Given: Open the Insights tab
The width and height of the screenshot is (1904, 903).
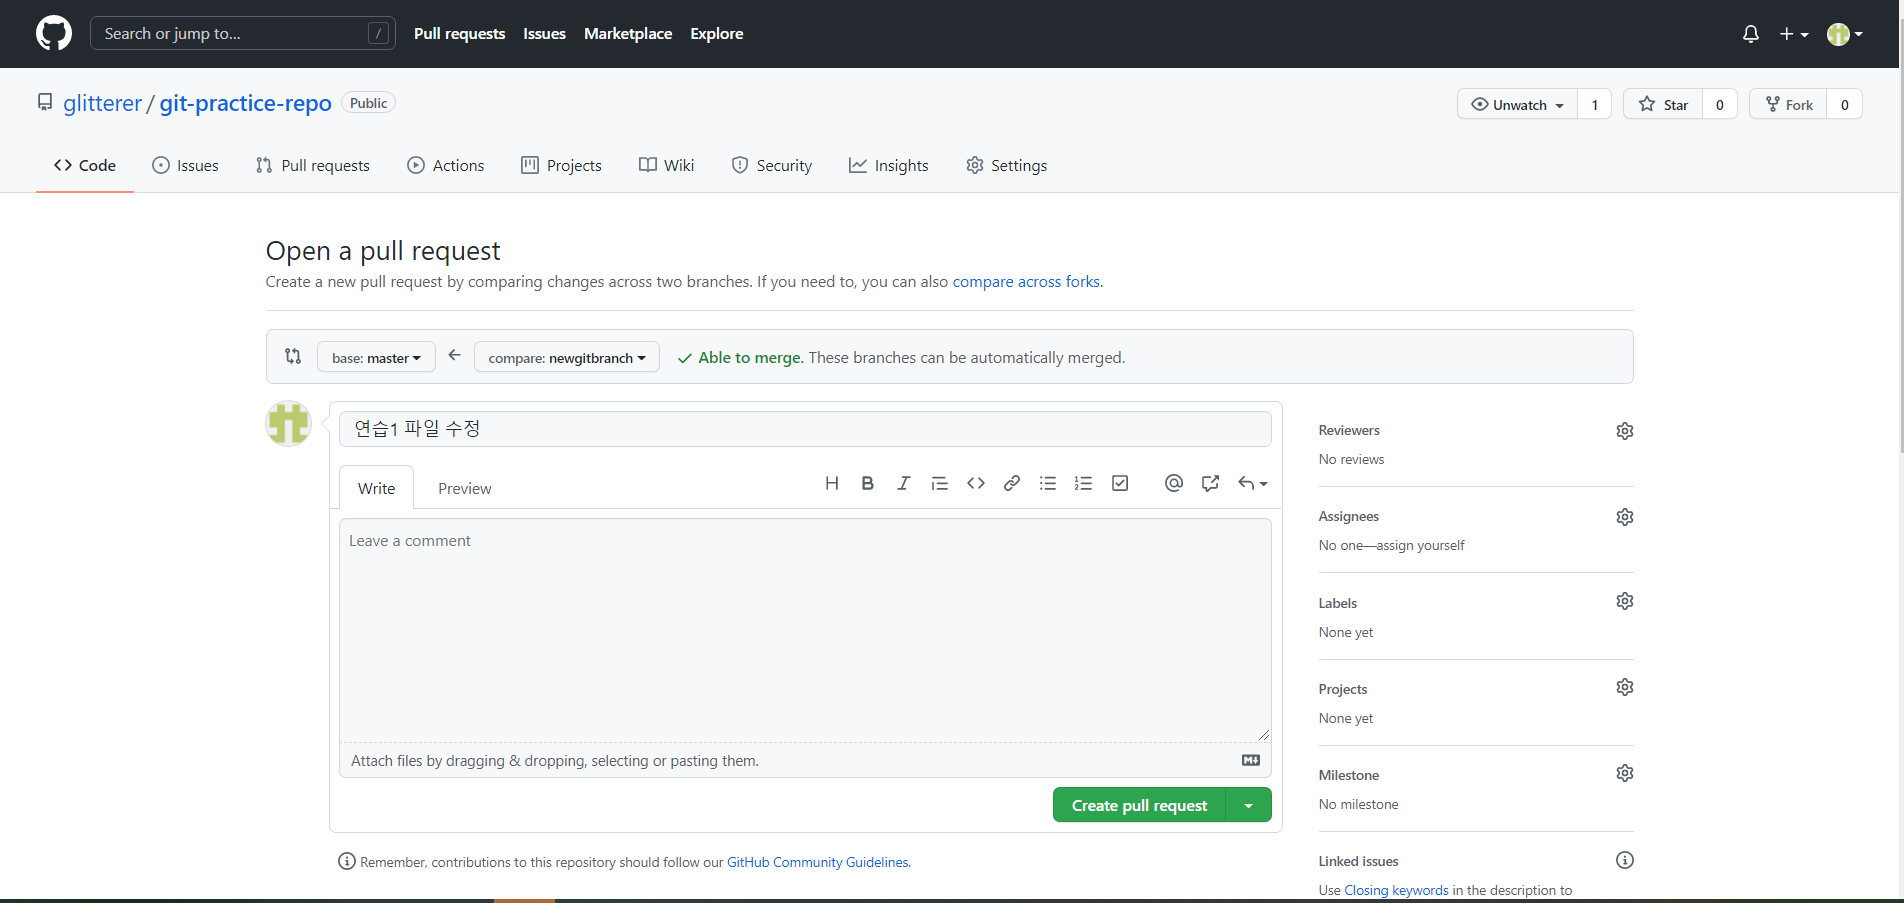Looking at the screenshot, I should click(889, 165).
